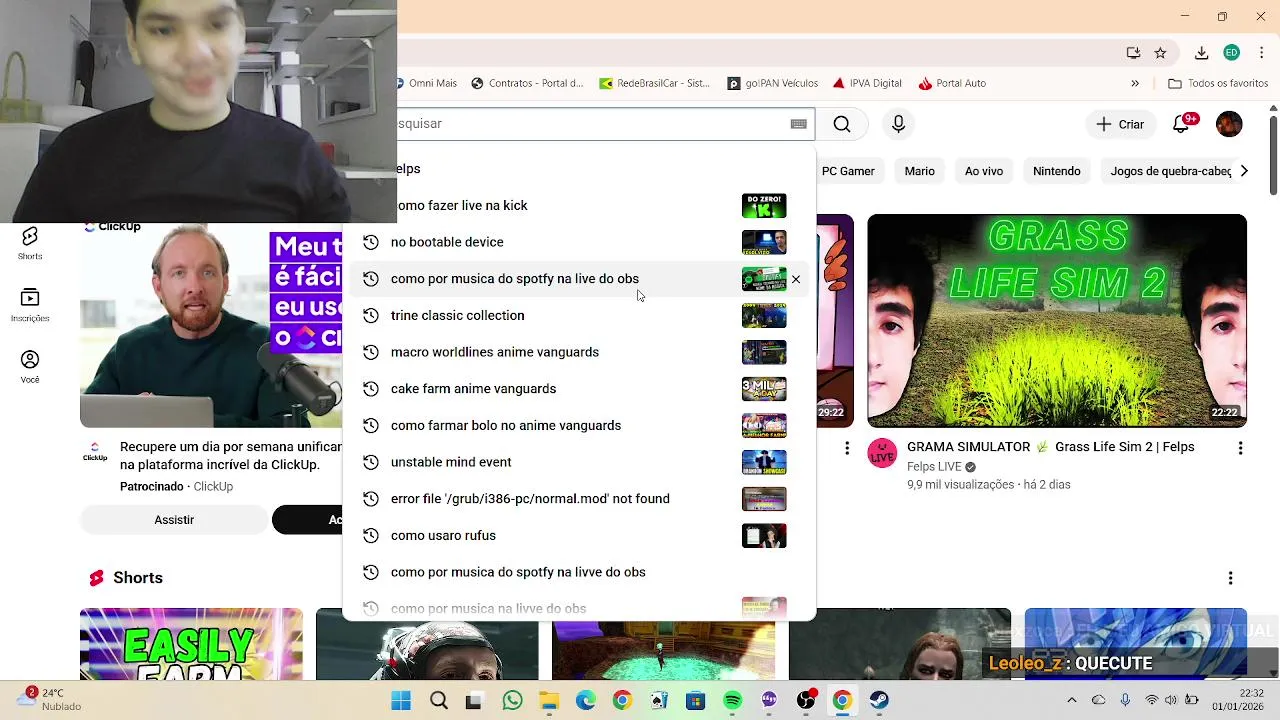1280x720 pixels.
Task: Open Steam from the taskbar
Action: 879,700
